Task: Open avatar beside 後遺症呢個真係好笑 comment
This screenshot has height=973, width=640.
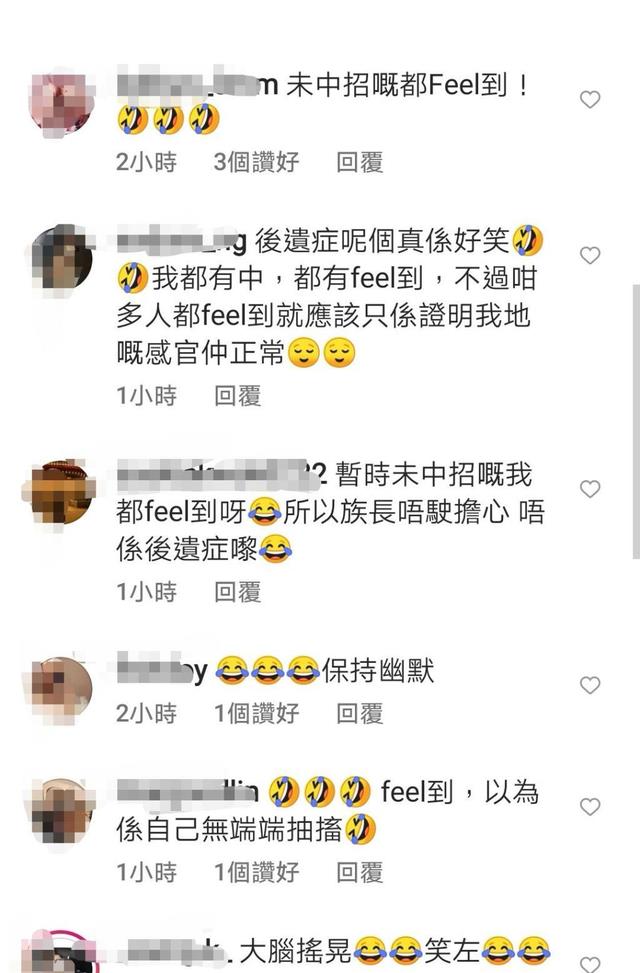Action: (62, 258)
